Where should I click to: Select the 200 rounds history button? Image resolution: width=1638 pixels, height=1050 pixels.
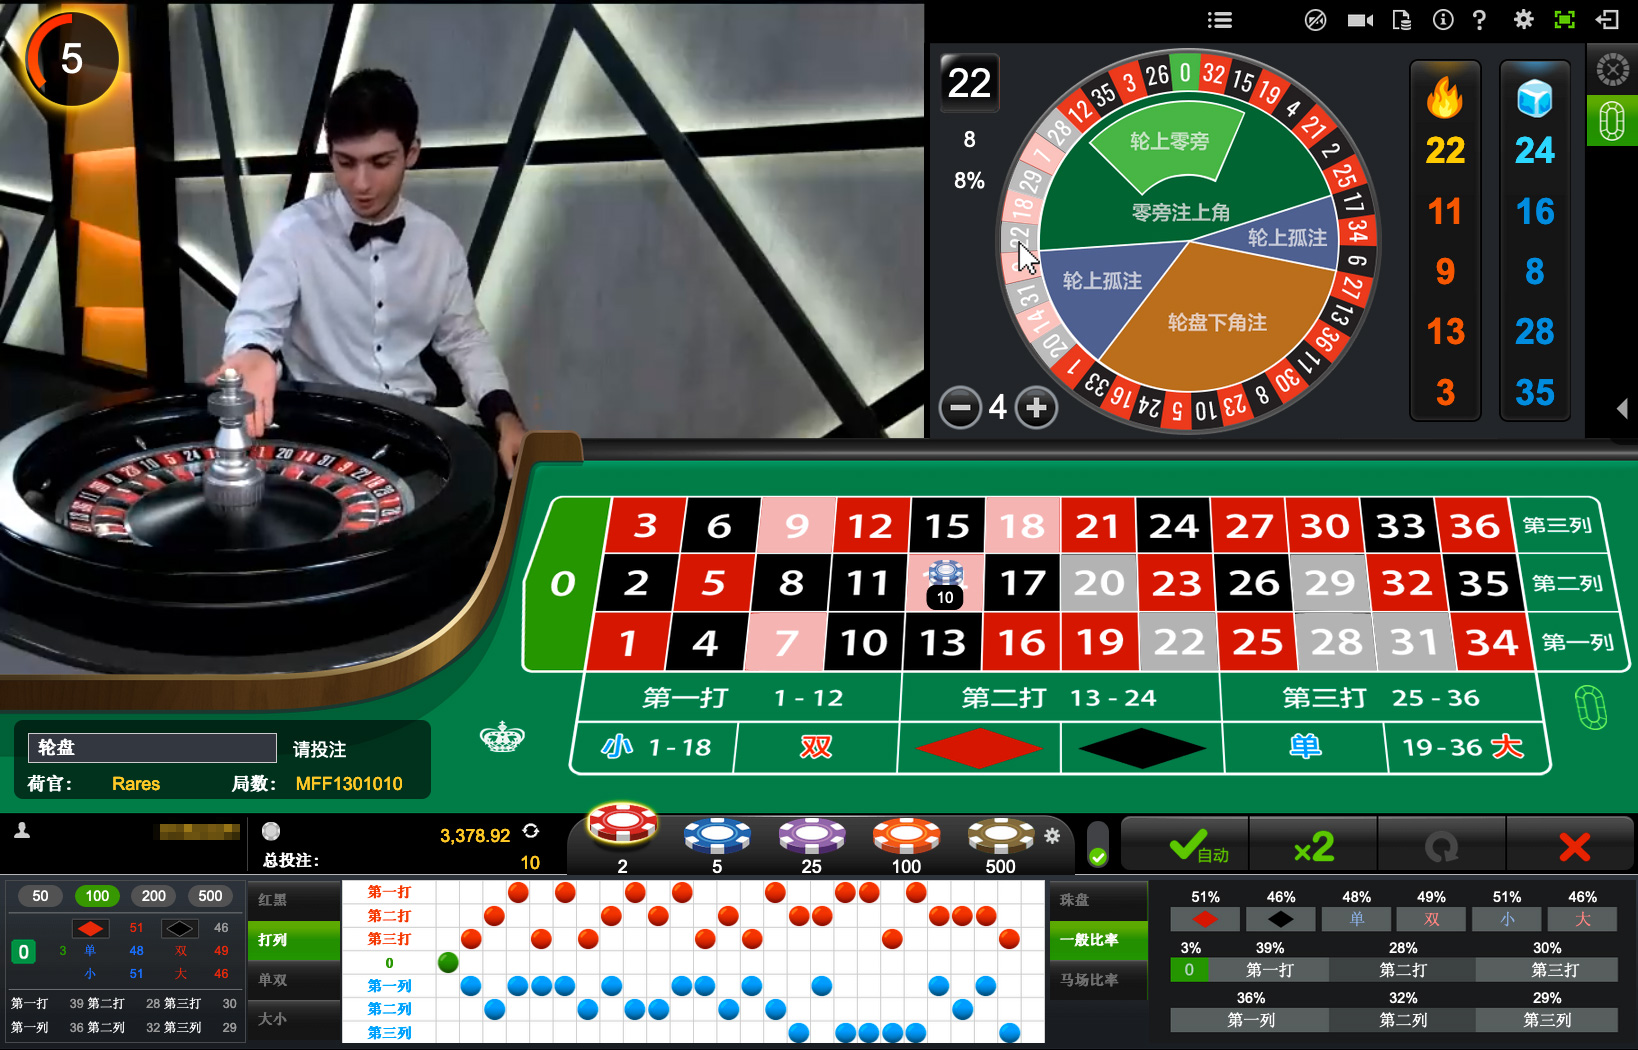coord(154,896)
